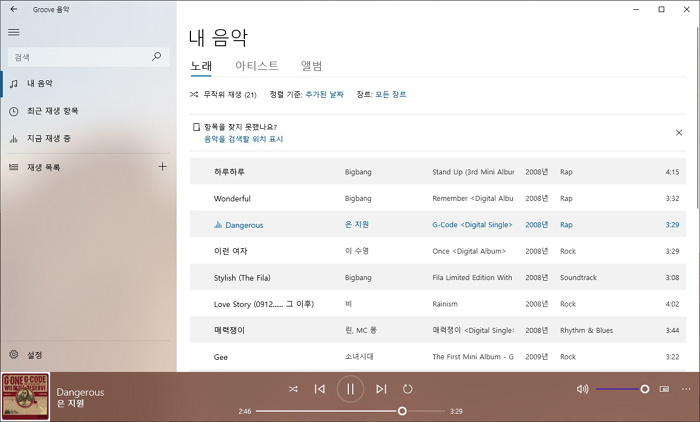Focus the 검색 search field
700x422 pixels.
(x=88, y=57)
